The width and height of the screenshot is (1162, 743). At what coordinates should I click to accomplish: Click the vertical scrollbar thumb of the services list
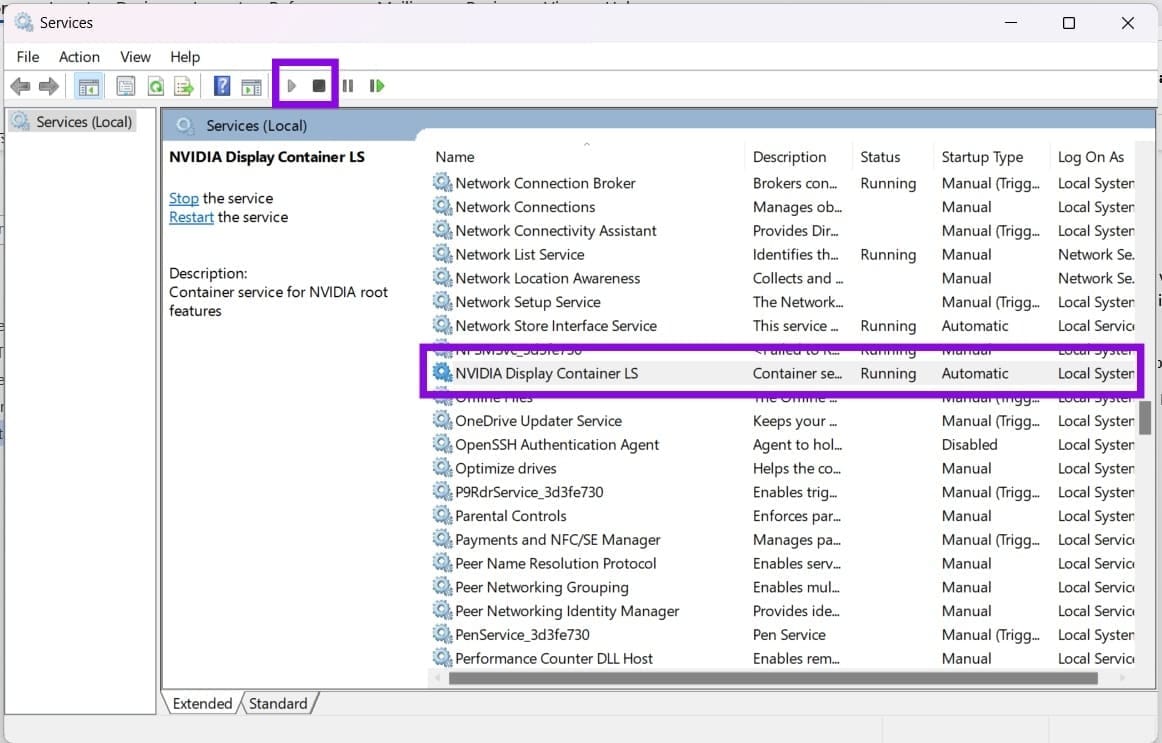pos(1145,419)
